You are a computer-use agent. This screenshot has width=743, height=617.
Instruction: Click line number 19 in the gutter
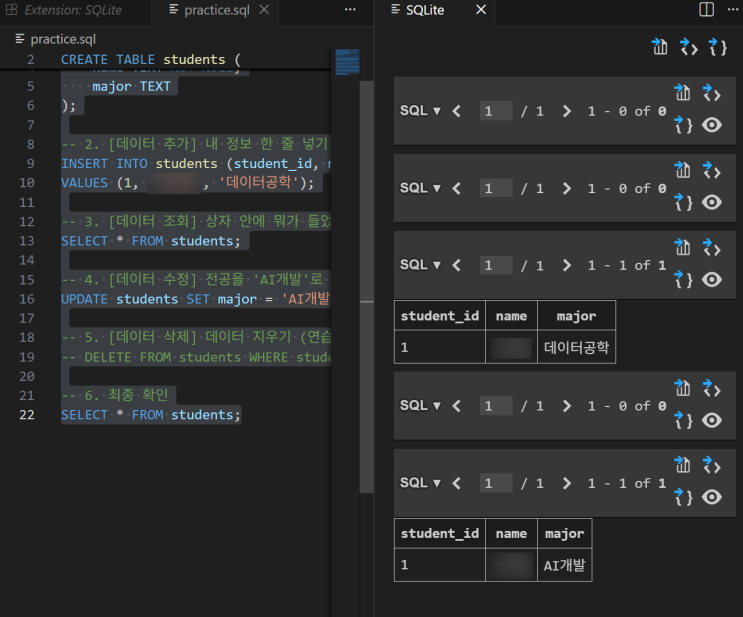coord(27,357)
